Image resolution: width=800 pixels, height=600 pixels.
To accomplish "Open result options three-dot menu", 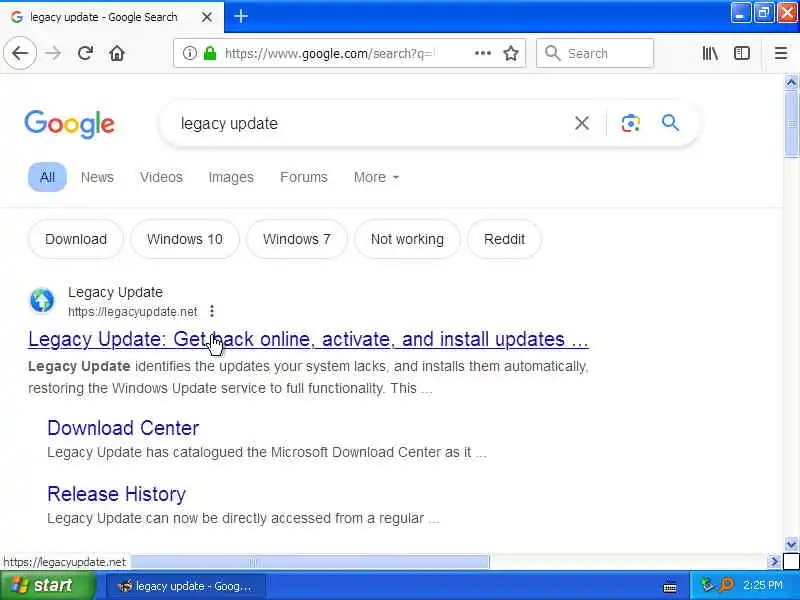I will (x=212, y=311).
